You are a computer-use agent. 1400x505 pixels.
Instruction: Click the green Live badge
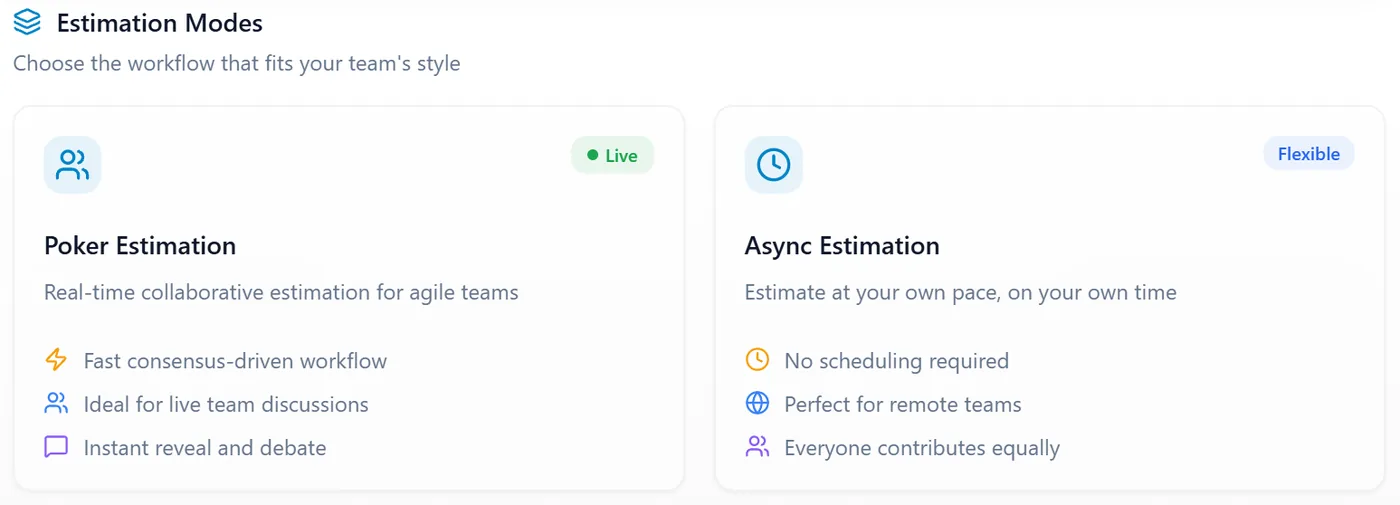[612, 156]
